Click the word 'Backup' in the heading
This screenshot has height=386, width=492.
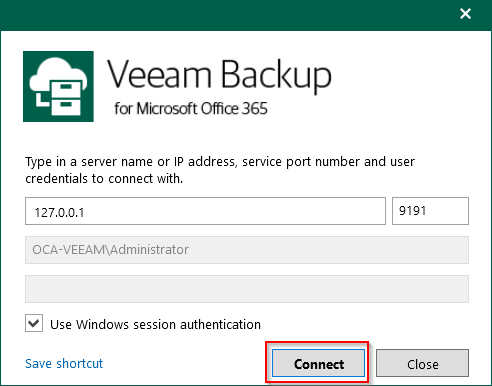pos(276,75)
